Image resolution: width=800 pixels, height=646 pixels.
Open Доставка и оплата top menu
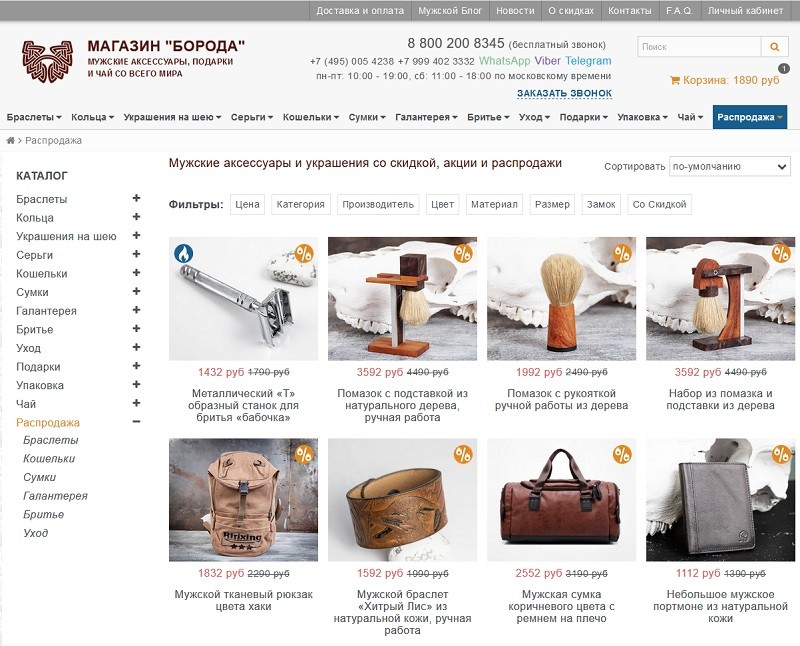[360, 11]
